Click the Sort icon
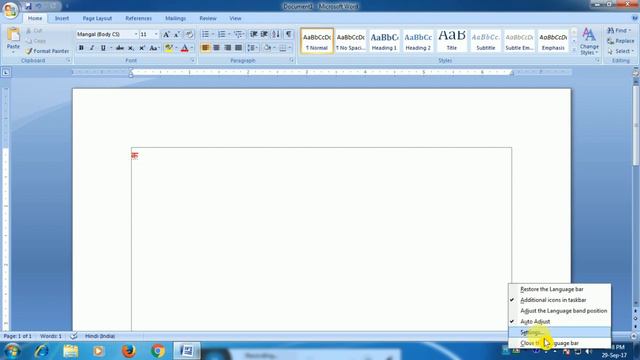This screenshot has height=360, width=640. [276, 34]
